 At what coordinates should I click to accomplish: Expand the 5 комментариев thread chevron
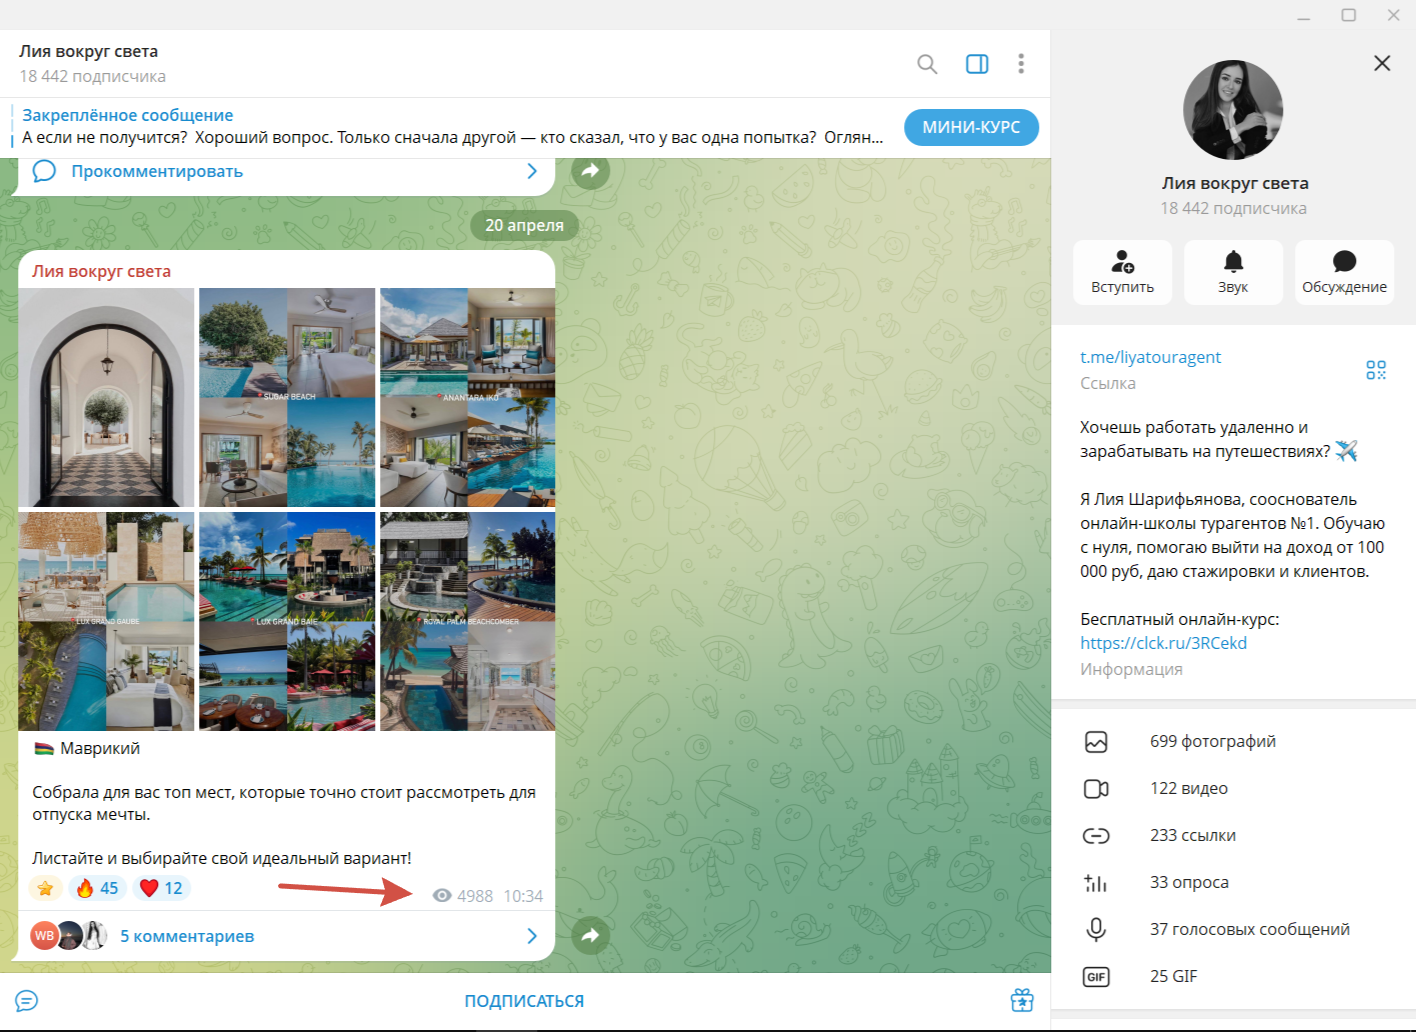coord(532,936)
